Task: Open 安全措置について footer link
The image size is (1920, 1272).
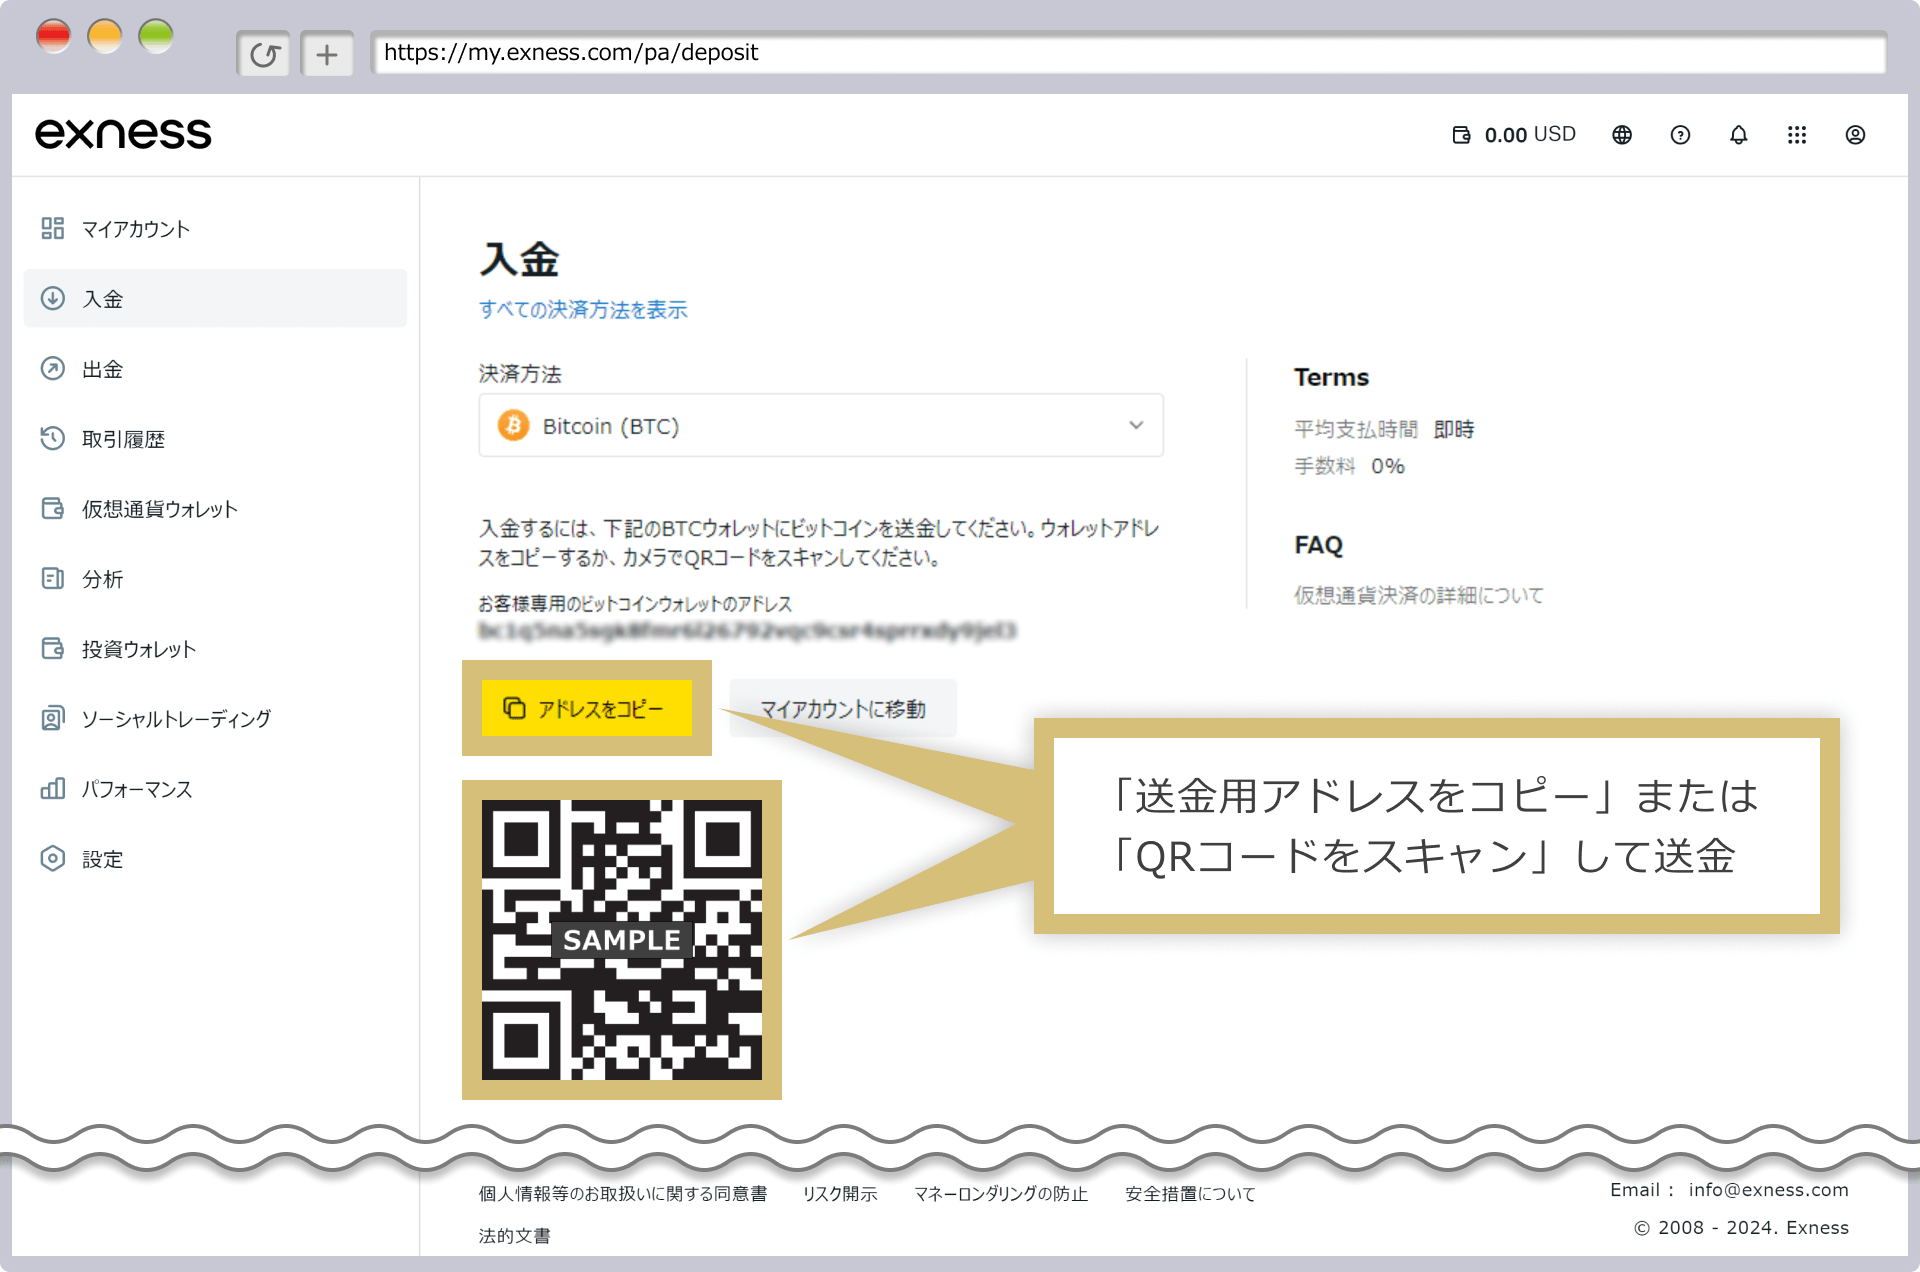Action: (x=1190, y=1194)
